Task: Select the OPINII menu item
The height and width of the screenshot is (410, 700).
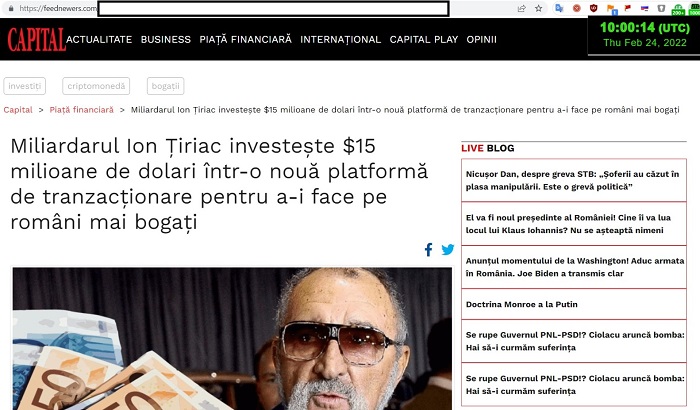Action: pos(481,39)
